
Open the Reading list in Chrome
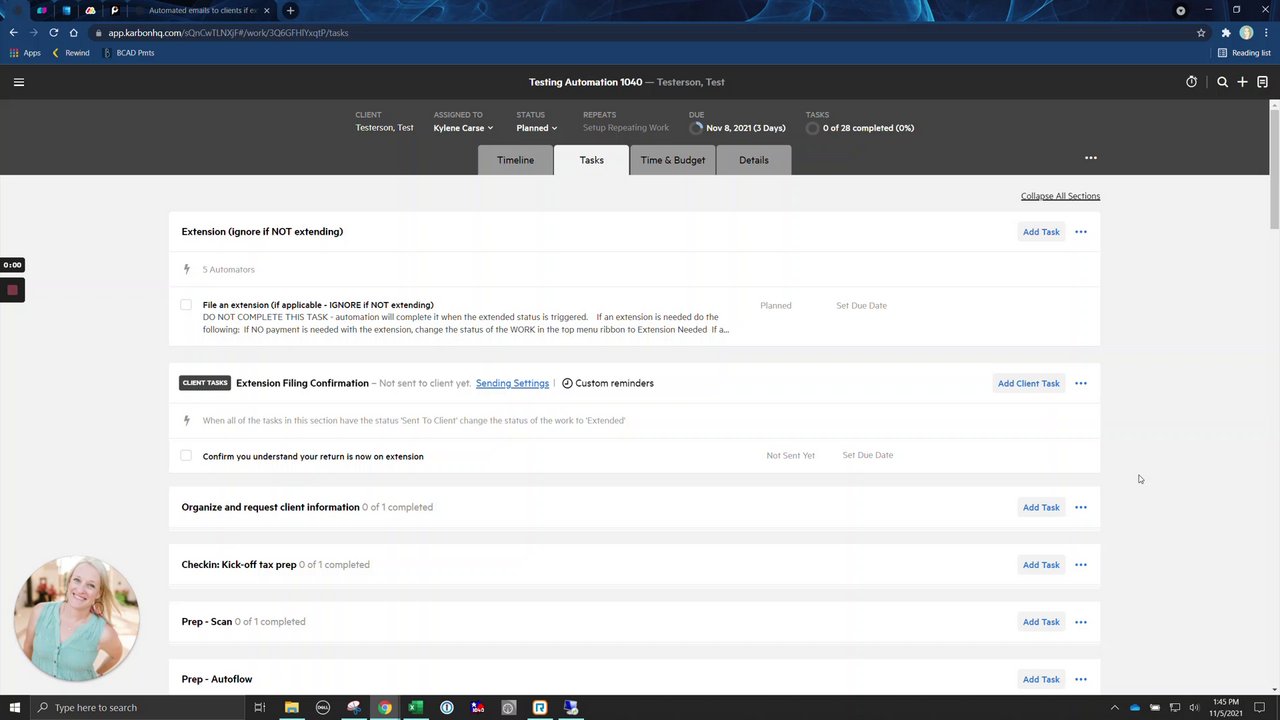click(x=1245, y=53)
